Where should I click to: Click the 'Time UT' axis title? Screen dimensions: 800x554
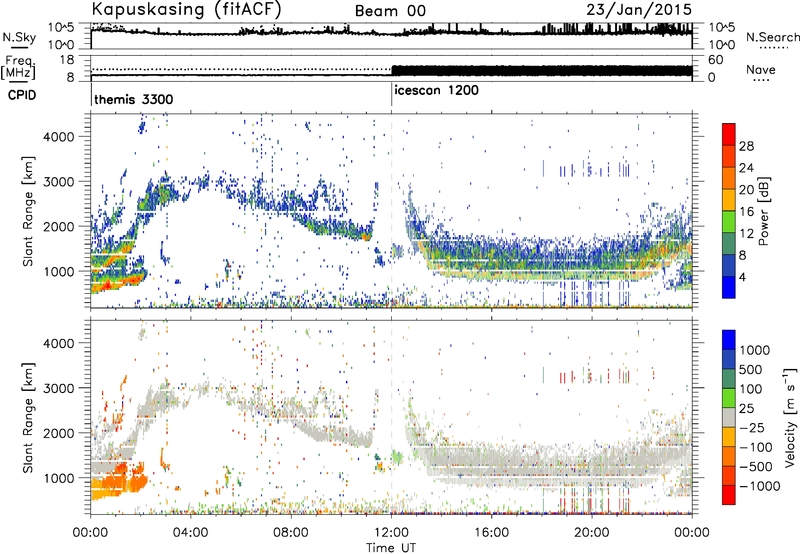391,548
